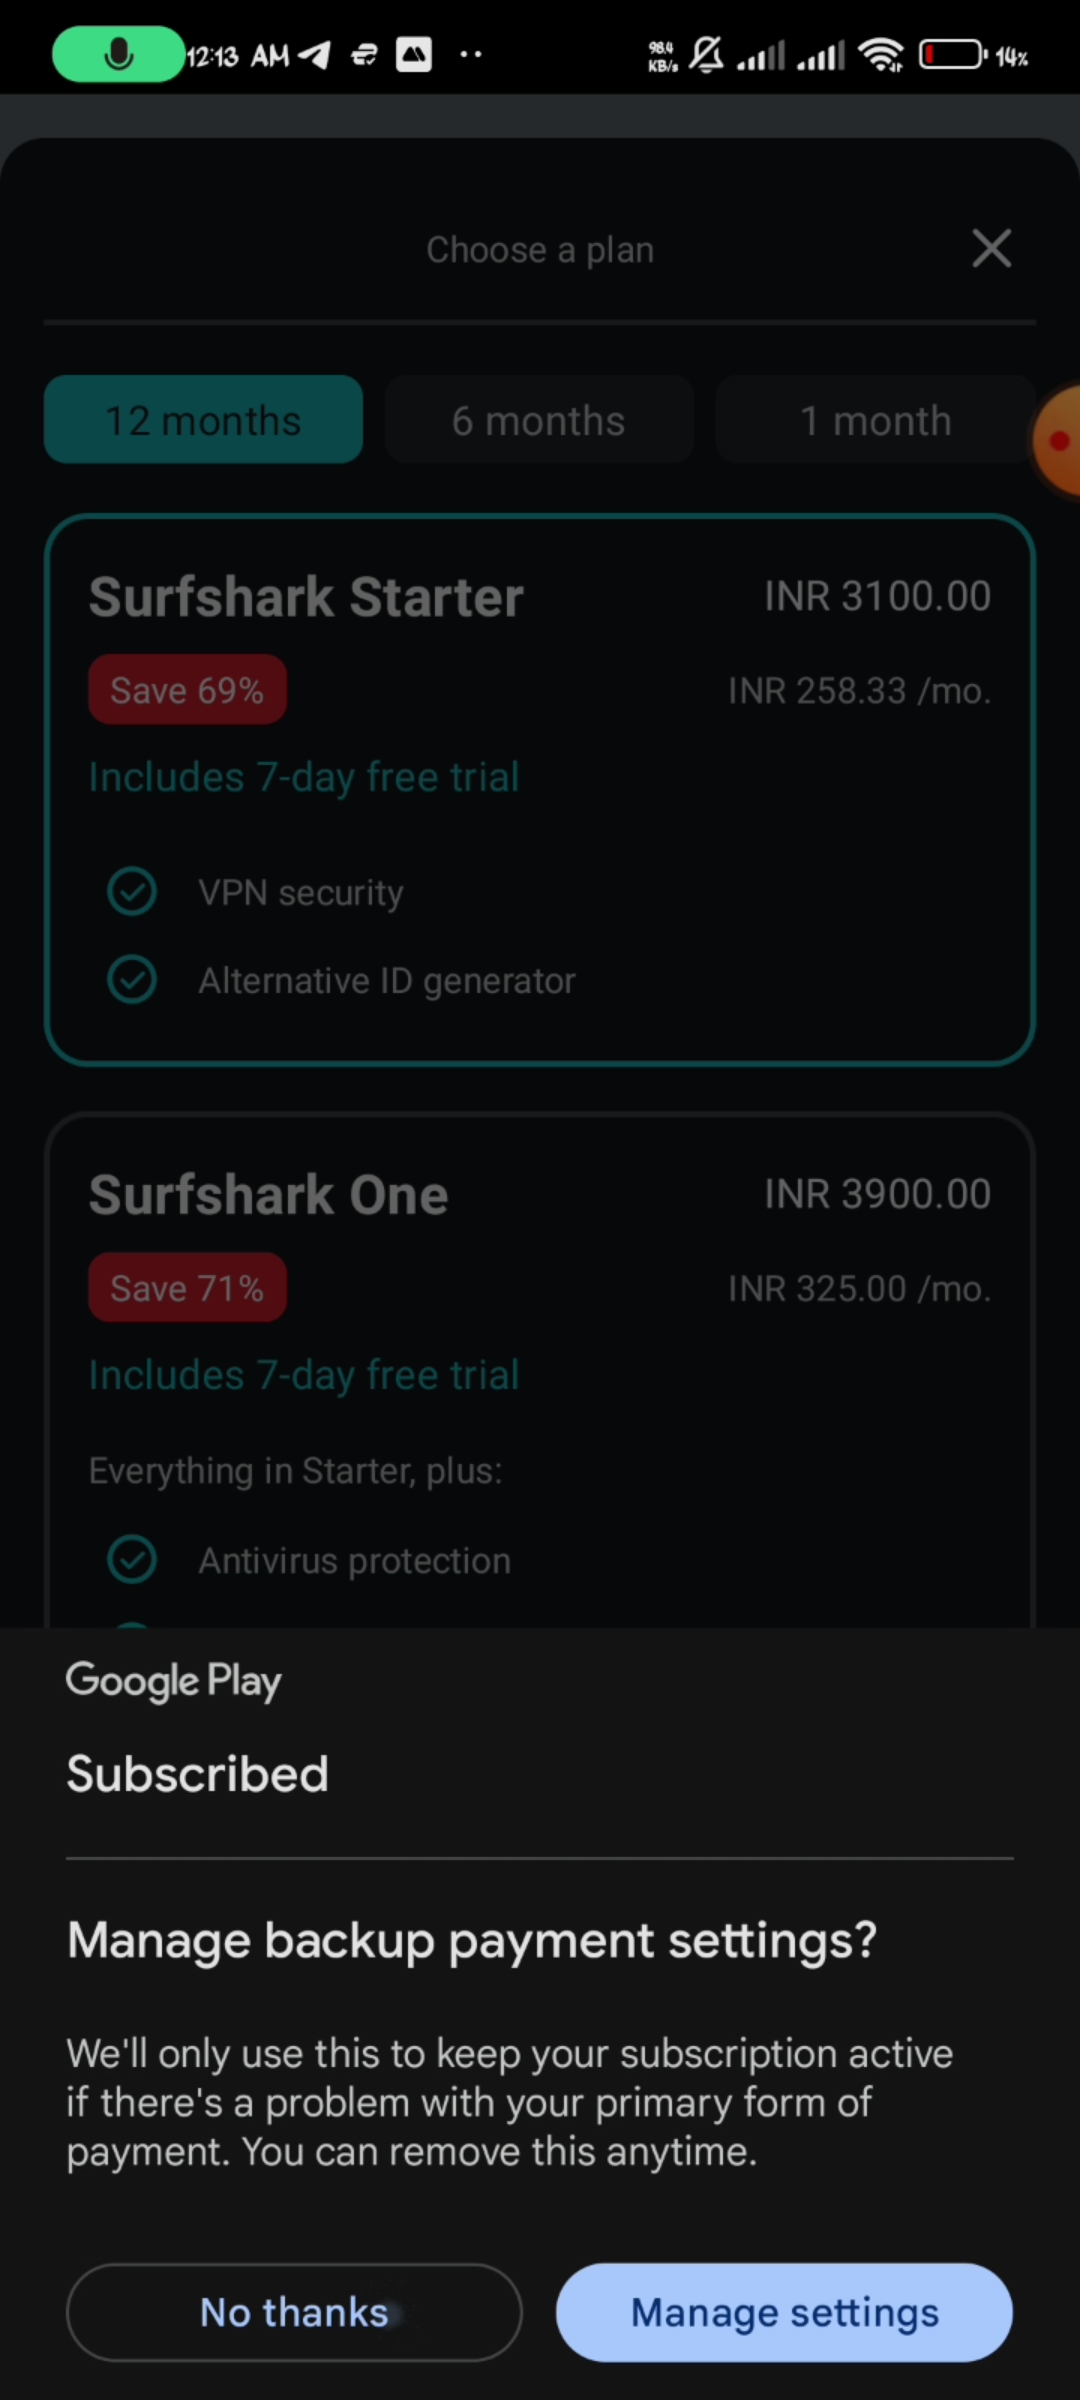Screen dimensions: 1080x2400
Task: Tap the Save 71% badge
Action: pyautogui.click(x=187, y=1288)
